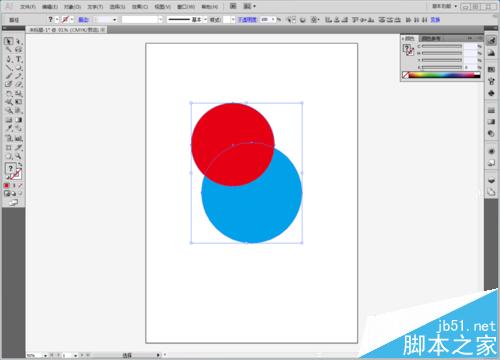
Task: Open zoom level dropdown in status bar
Action: tap(45, 356)
